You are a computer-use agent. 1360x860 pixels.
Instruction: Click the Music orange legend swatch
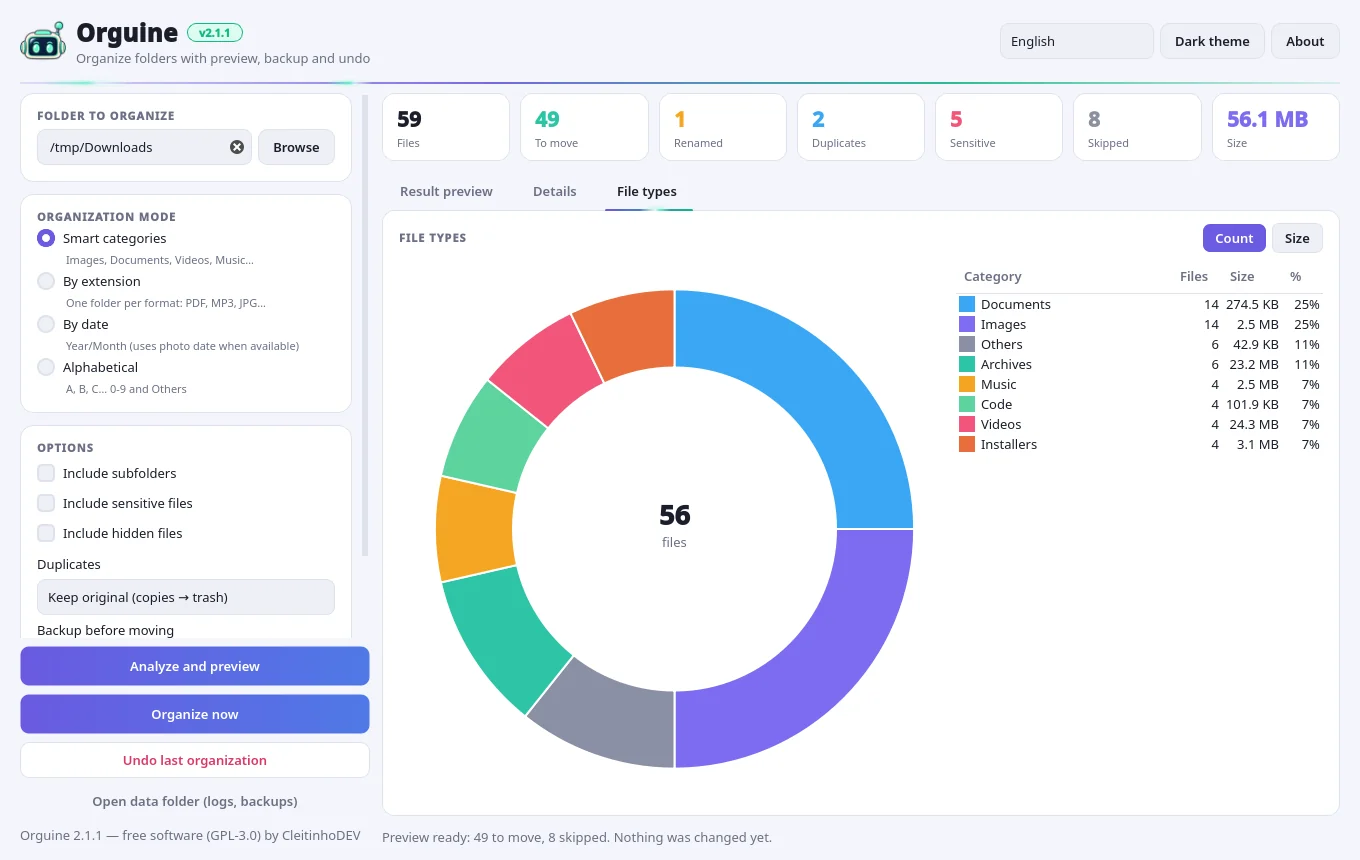pos(967,384)
